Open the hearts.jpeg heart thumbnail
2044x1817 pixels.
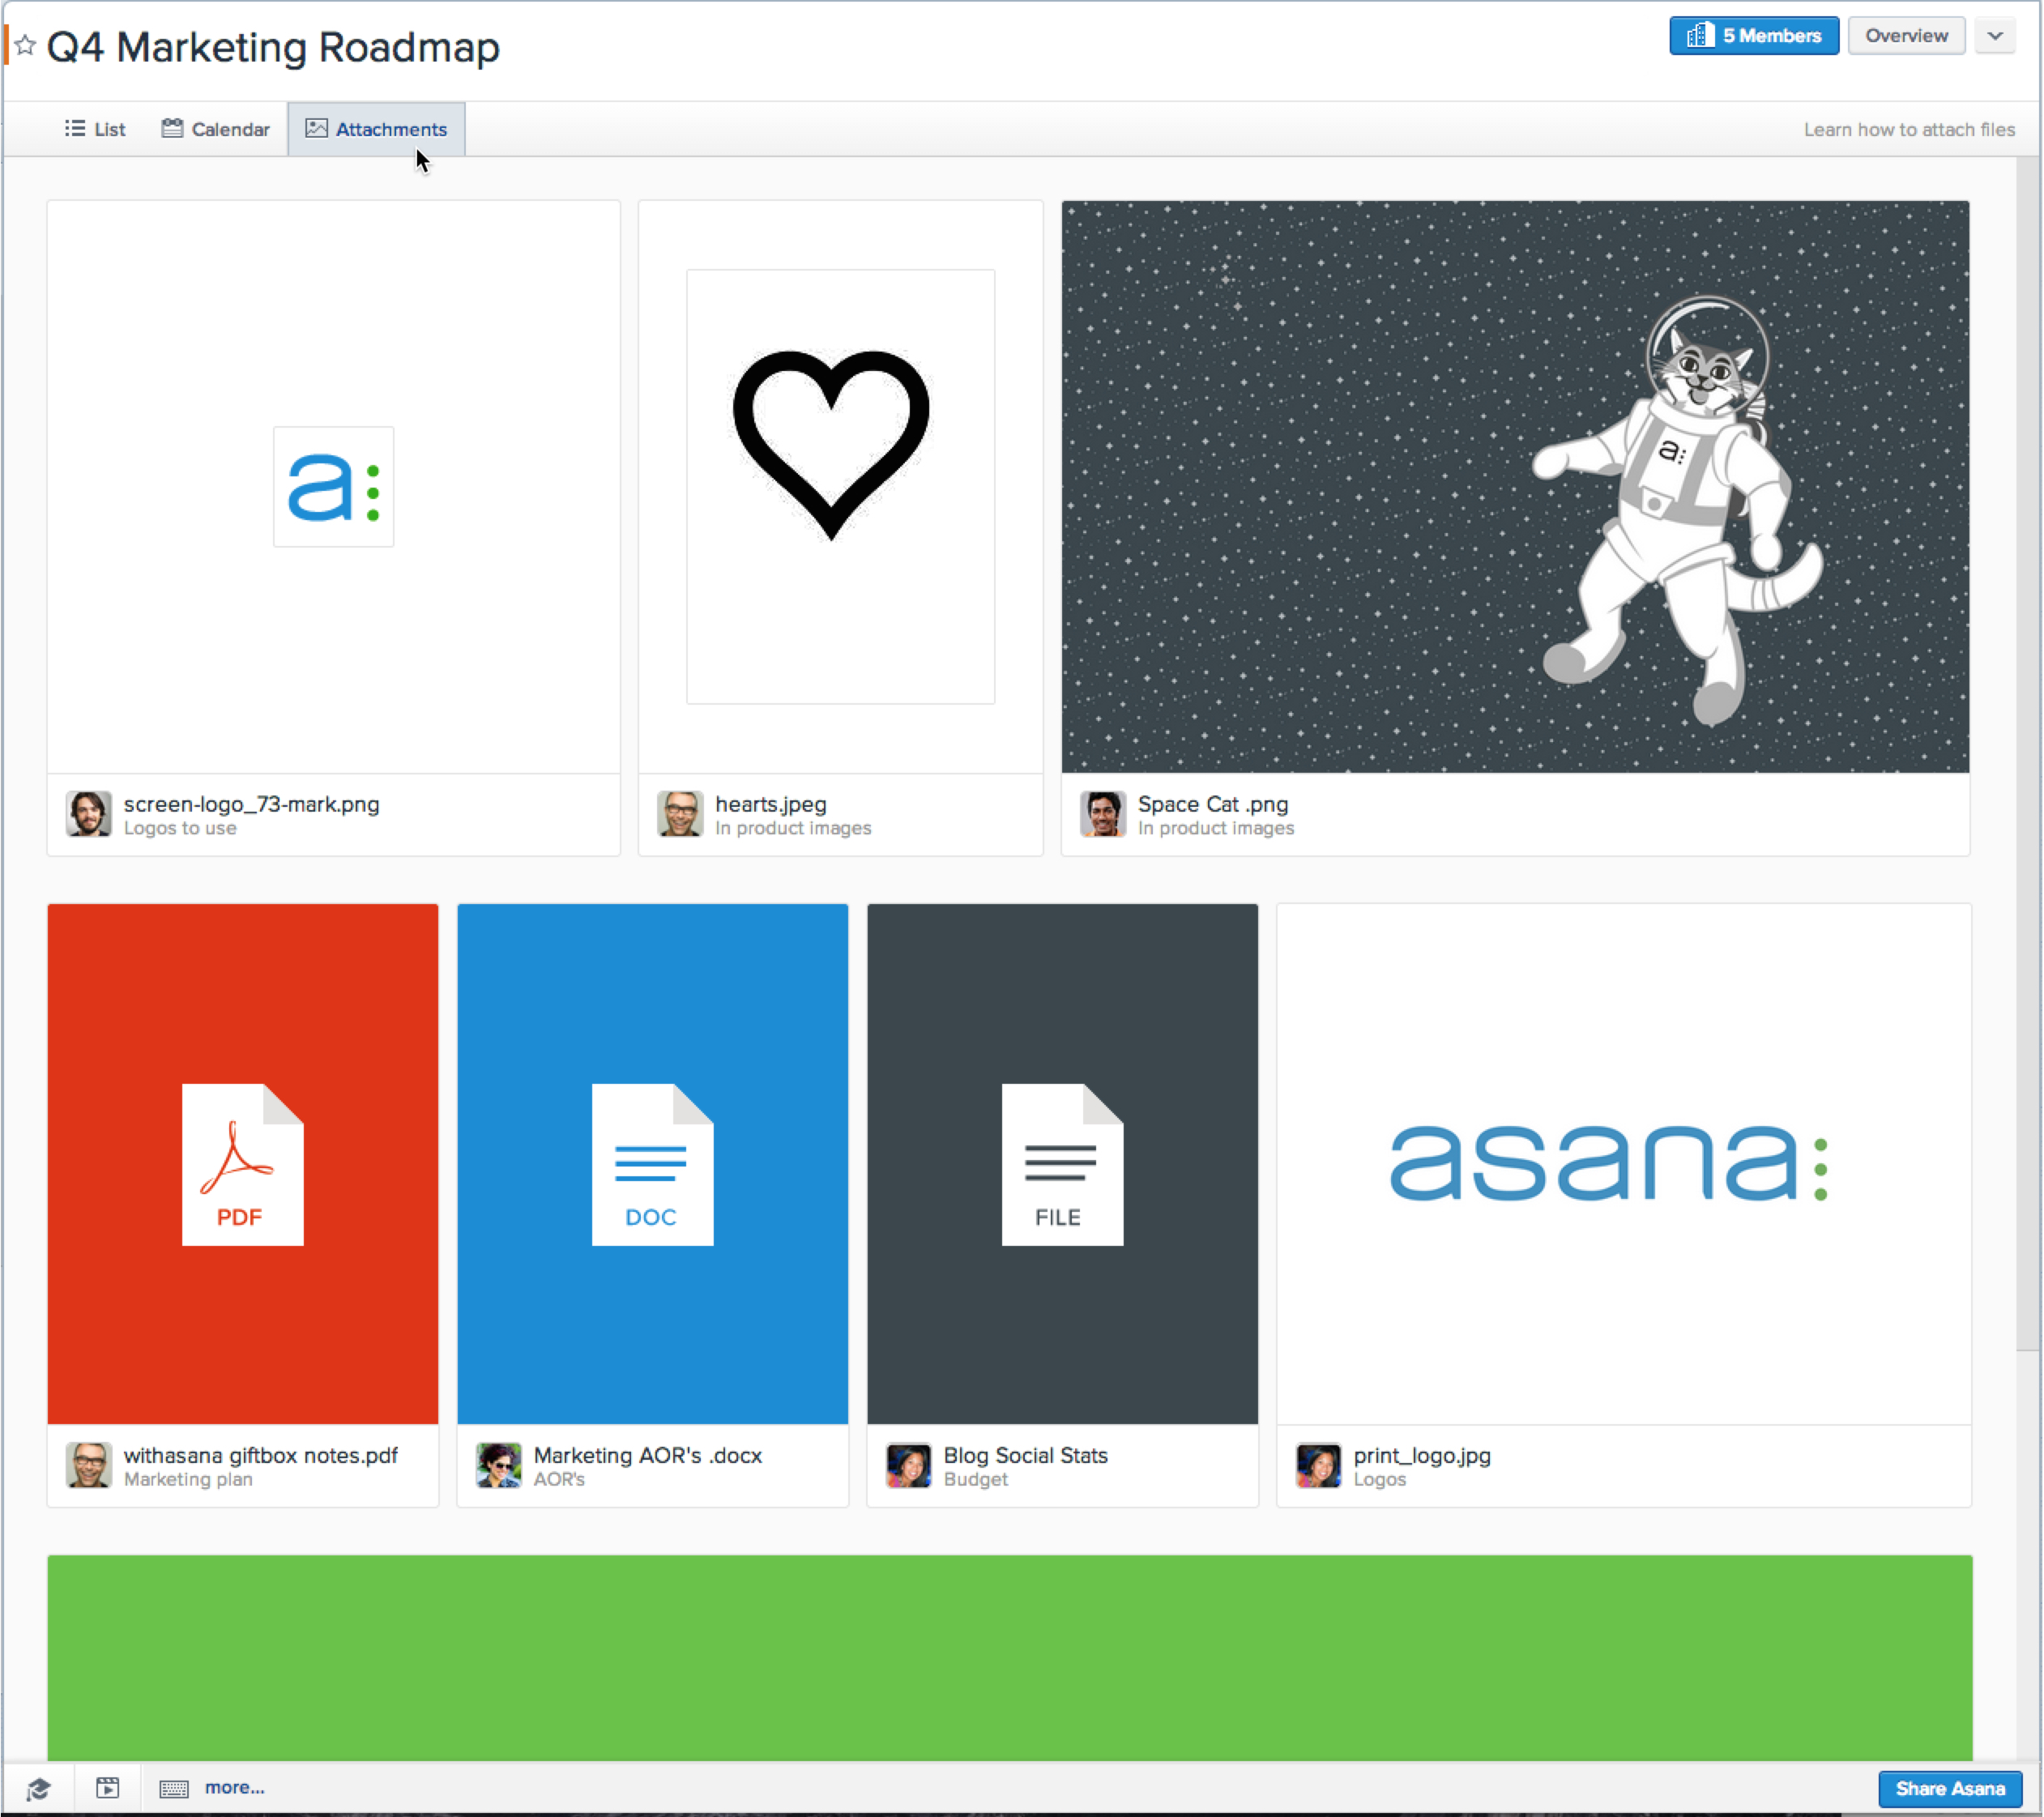click(x=840, y=486)
